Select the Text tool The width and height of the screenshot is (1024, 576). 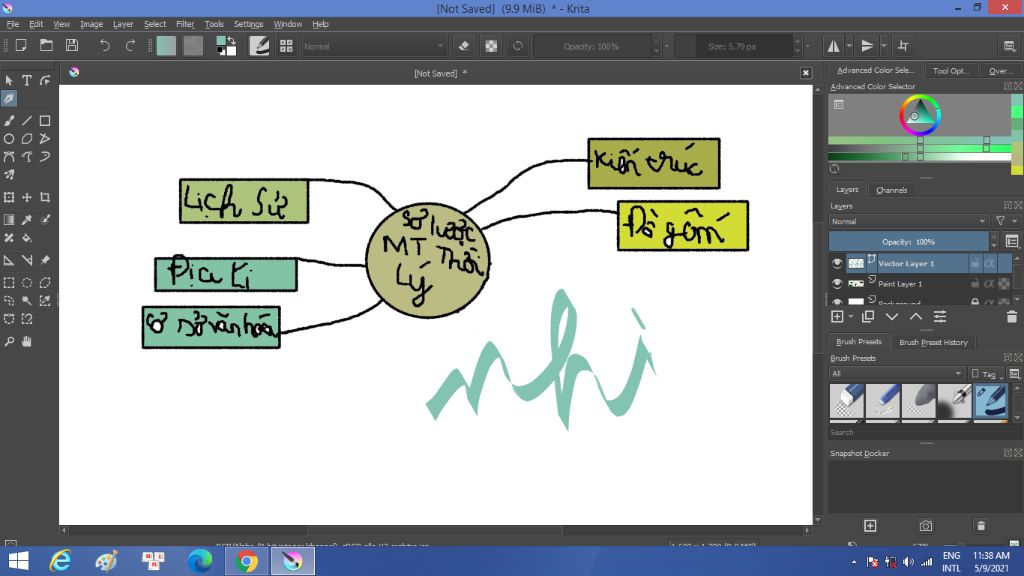(27, 80)
